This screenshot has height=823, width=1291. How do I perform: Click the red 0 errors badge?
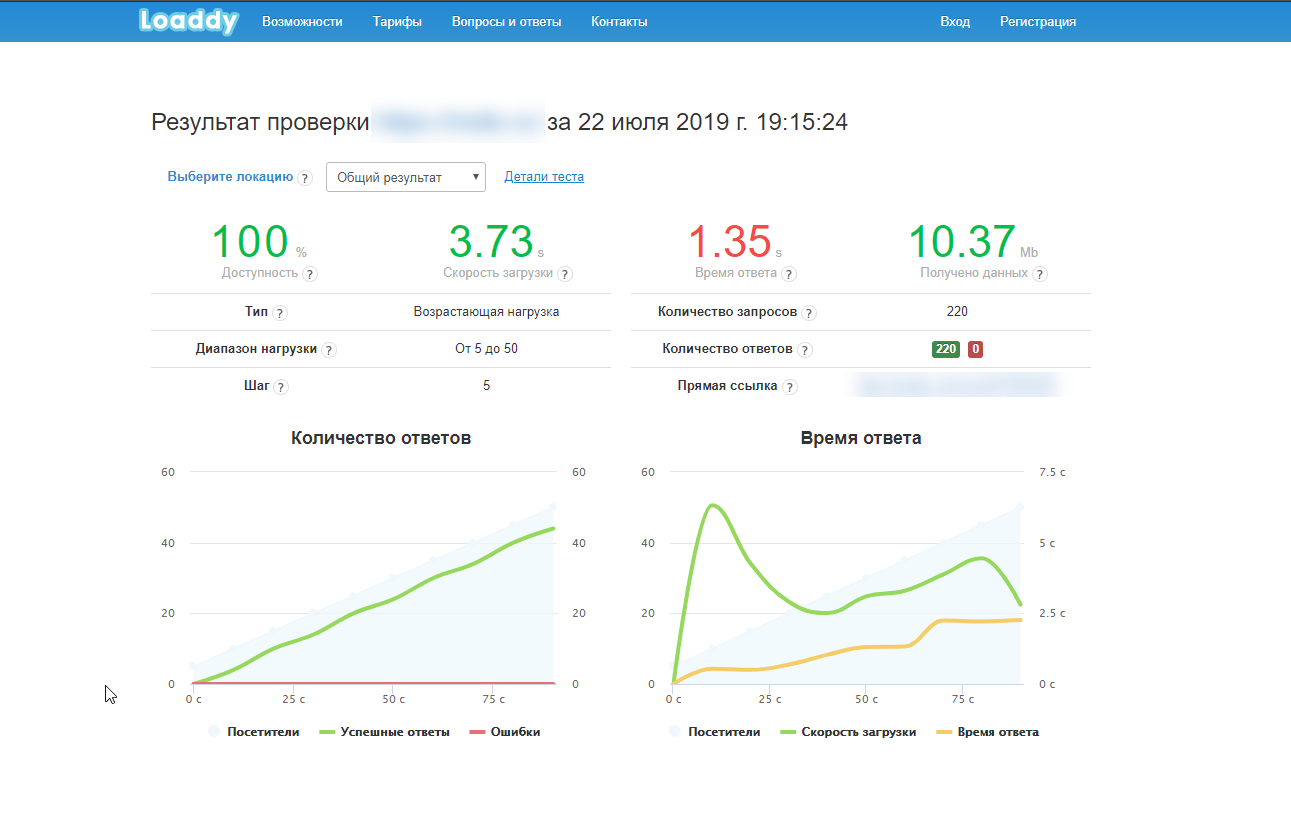975,349
